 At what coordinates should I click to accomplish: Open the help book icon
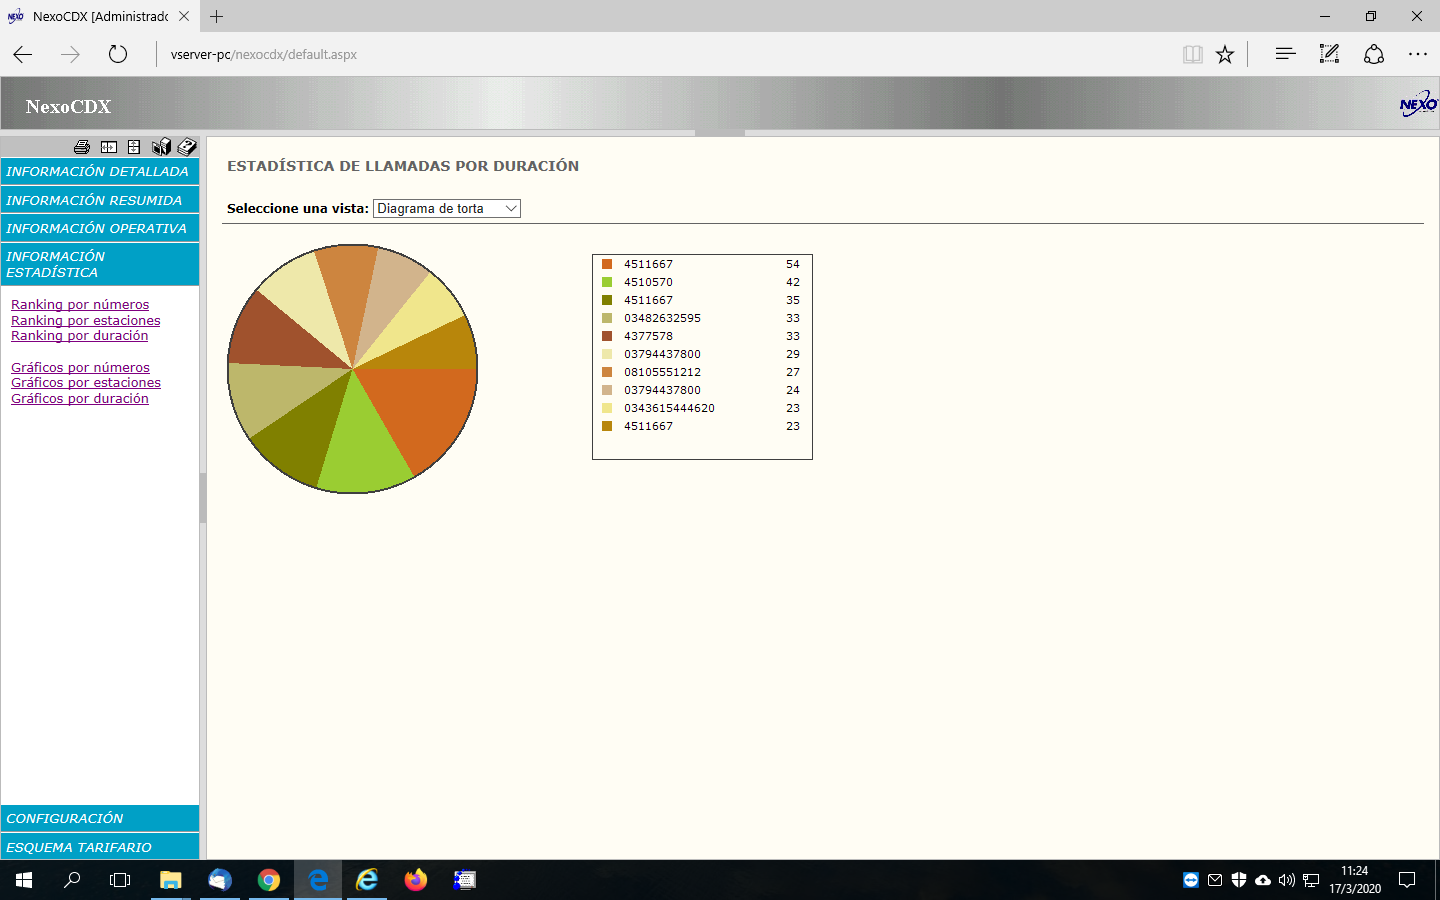click(x=187, y=147)
